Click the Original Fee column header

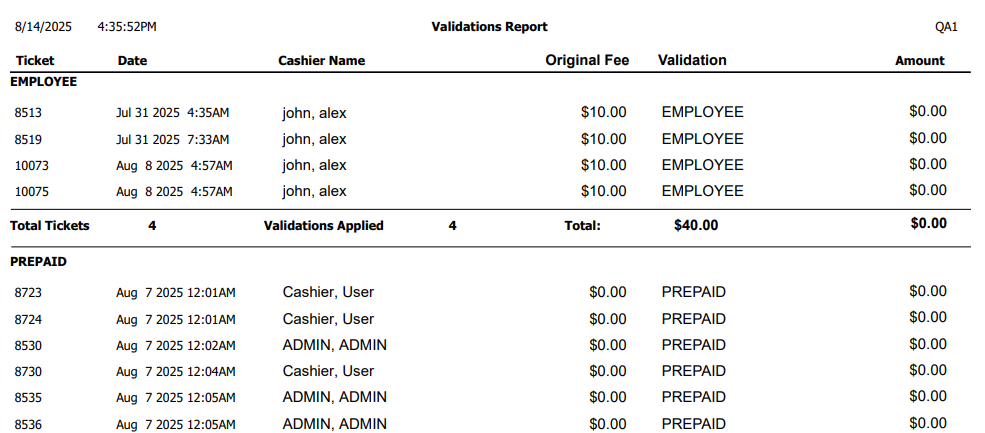[586, 60]
